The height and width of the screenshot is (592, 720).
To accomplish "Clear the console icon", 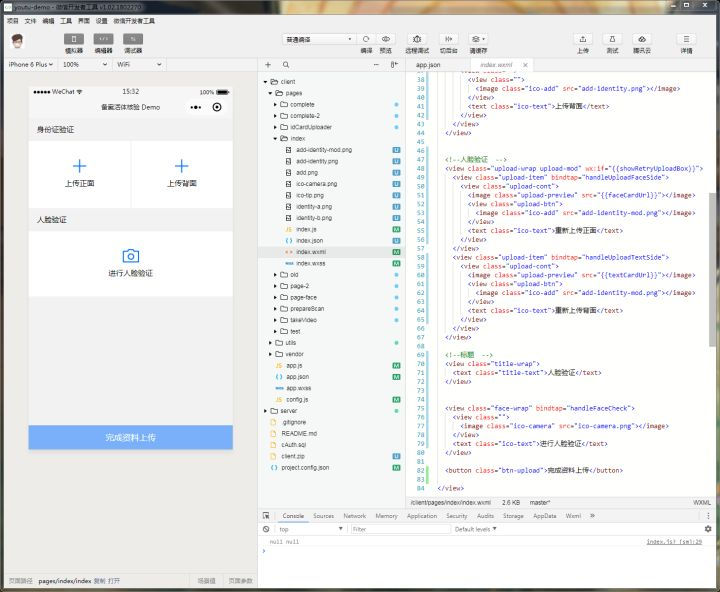I will pos(266,529).
